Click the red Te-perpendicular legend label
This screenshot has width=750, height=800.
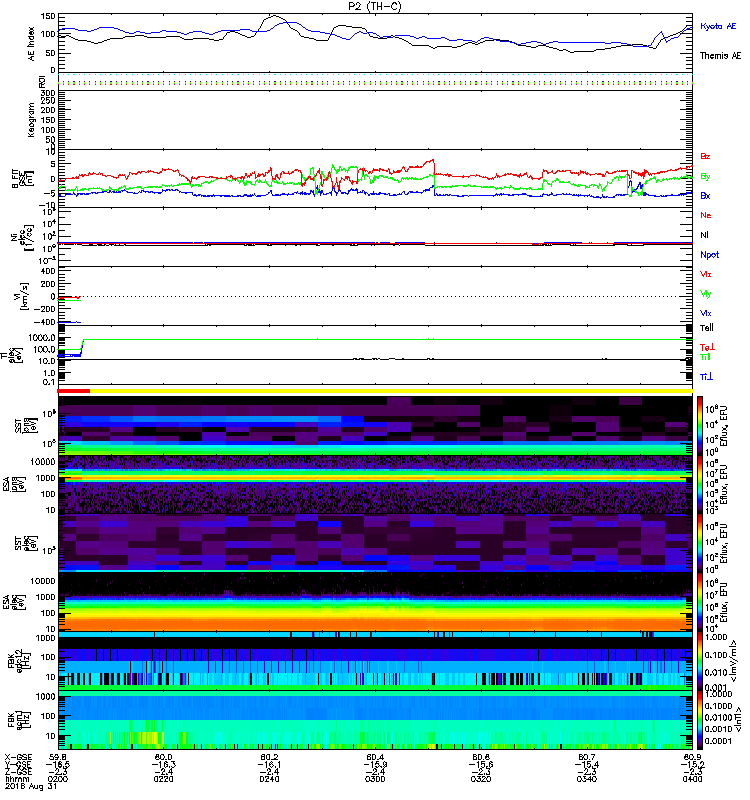pos(706,346)
